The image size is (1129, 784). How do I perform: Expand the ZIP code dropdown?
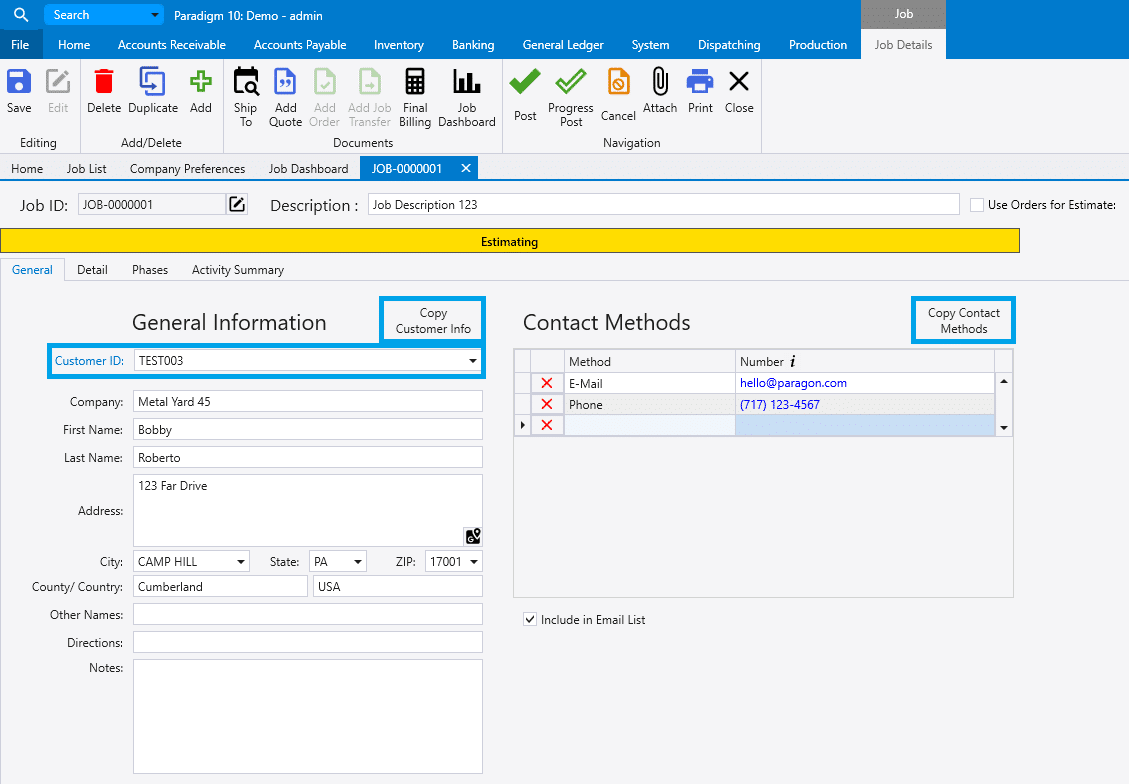point(473,562)
